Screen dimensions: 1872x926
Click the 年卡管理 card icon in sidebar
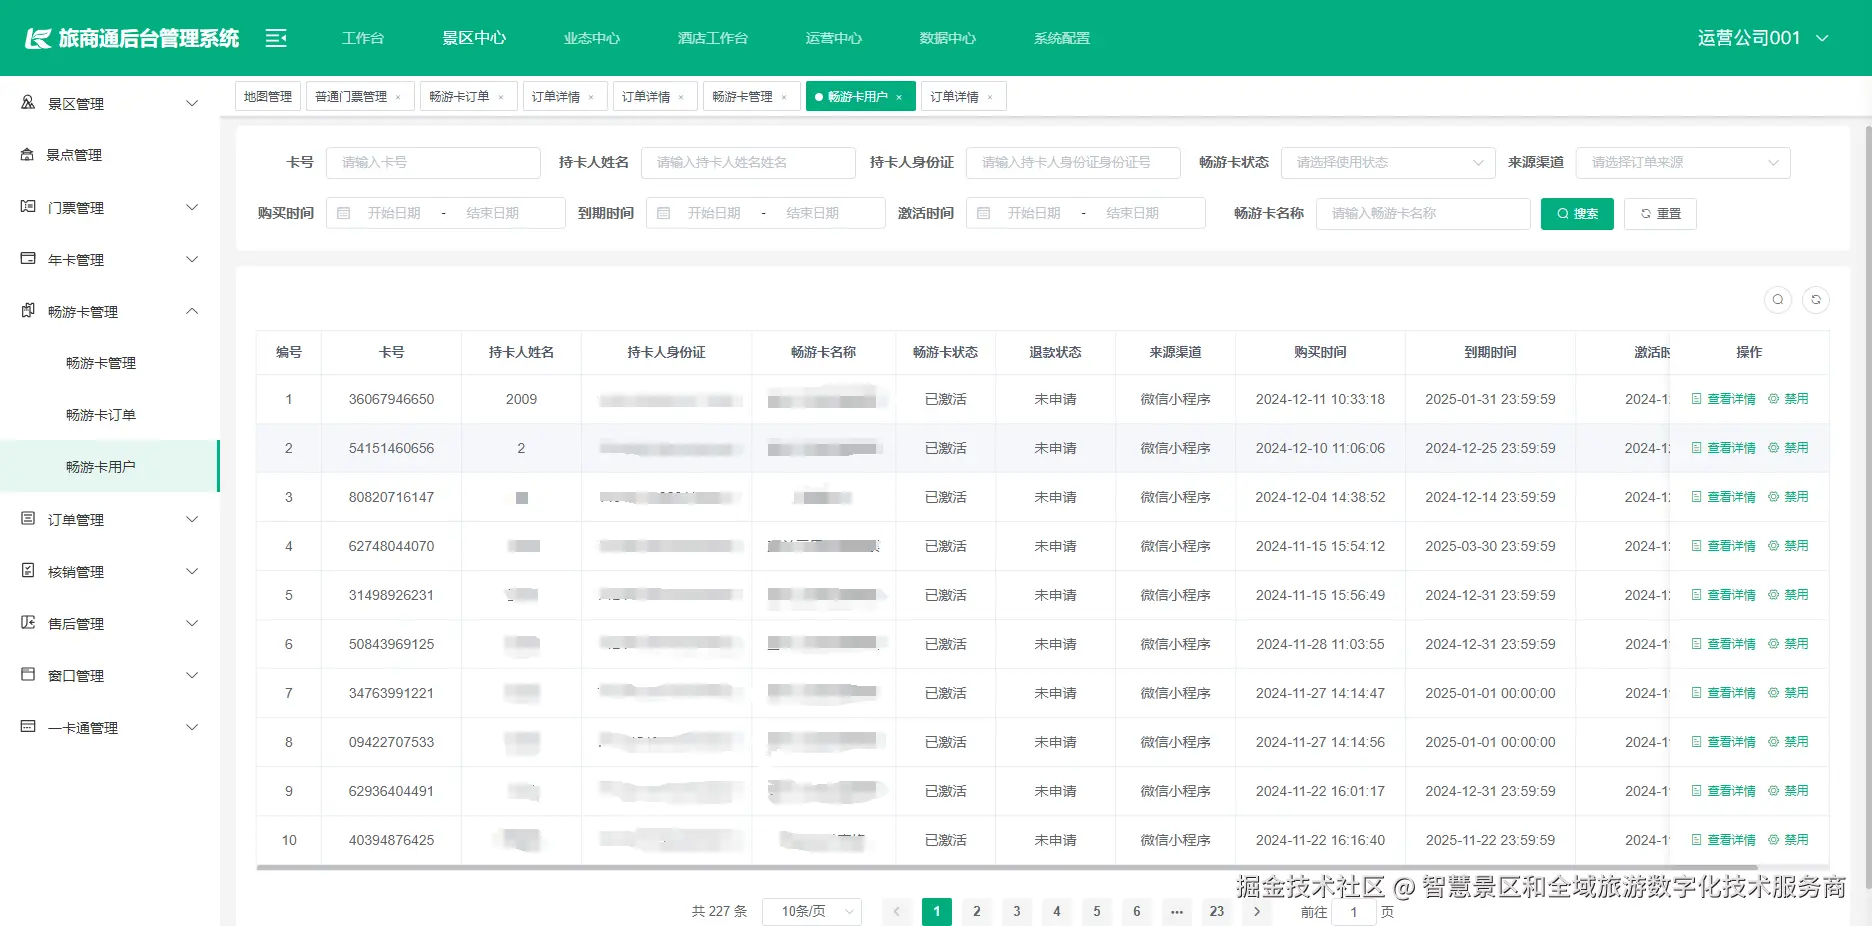coord(27,258)
